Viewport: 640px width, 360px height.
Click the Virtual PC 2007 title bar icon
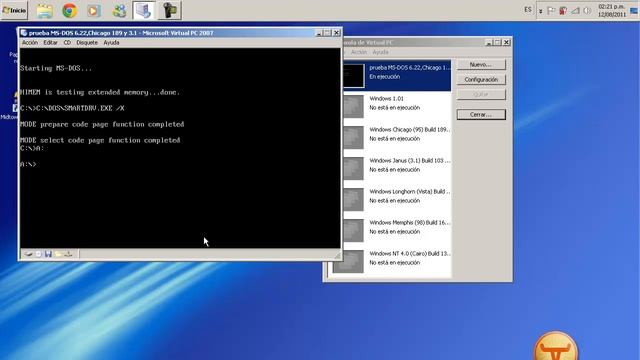[24, 33]
